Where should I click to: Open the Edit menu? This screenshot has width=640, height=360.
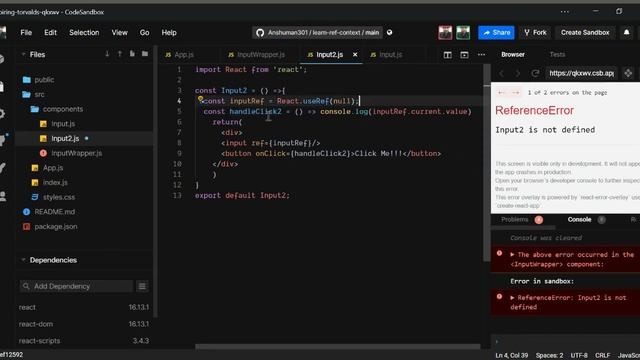click(51, 33)
